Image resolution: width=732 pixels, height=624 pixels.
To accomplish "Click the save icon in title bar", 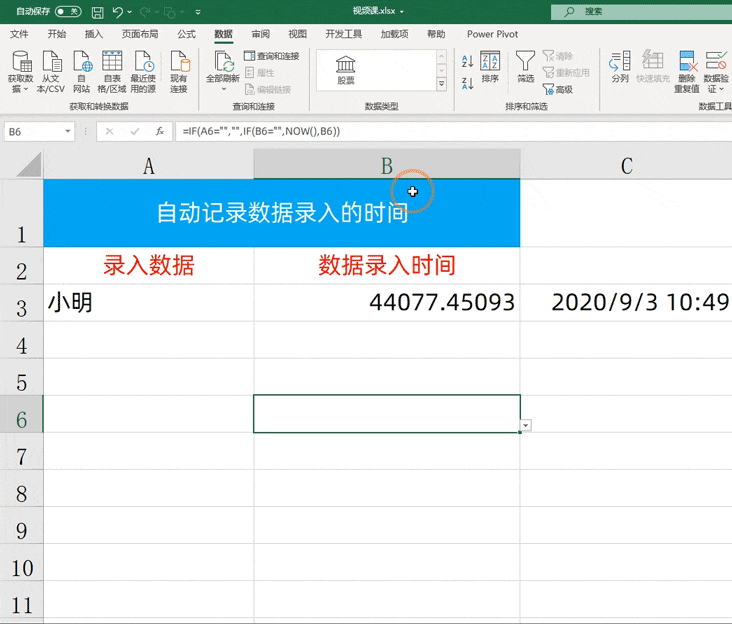I will click(x=98, y=12).
